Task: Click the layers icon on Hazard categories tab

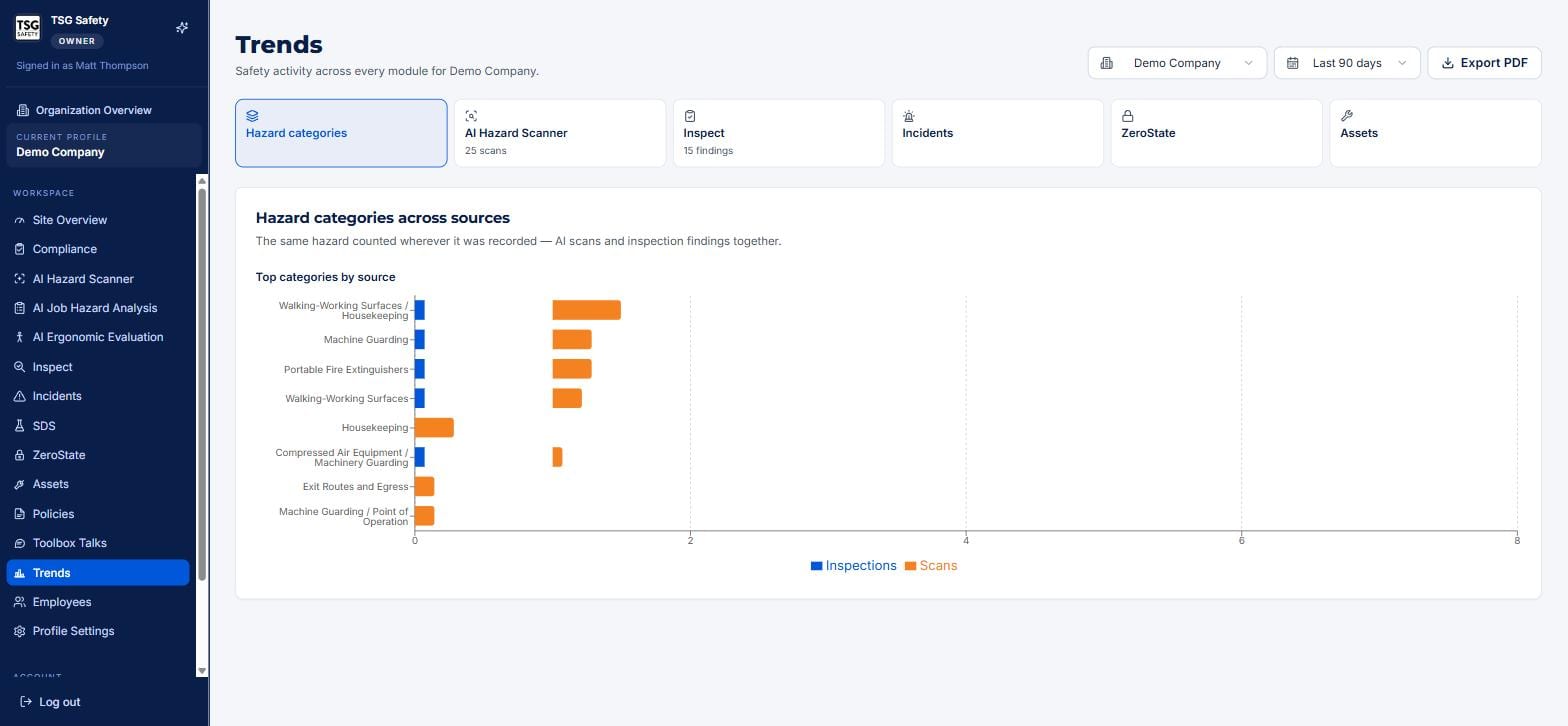Action: (252, 116)
